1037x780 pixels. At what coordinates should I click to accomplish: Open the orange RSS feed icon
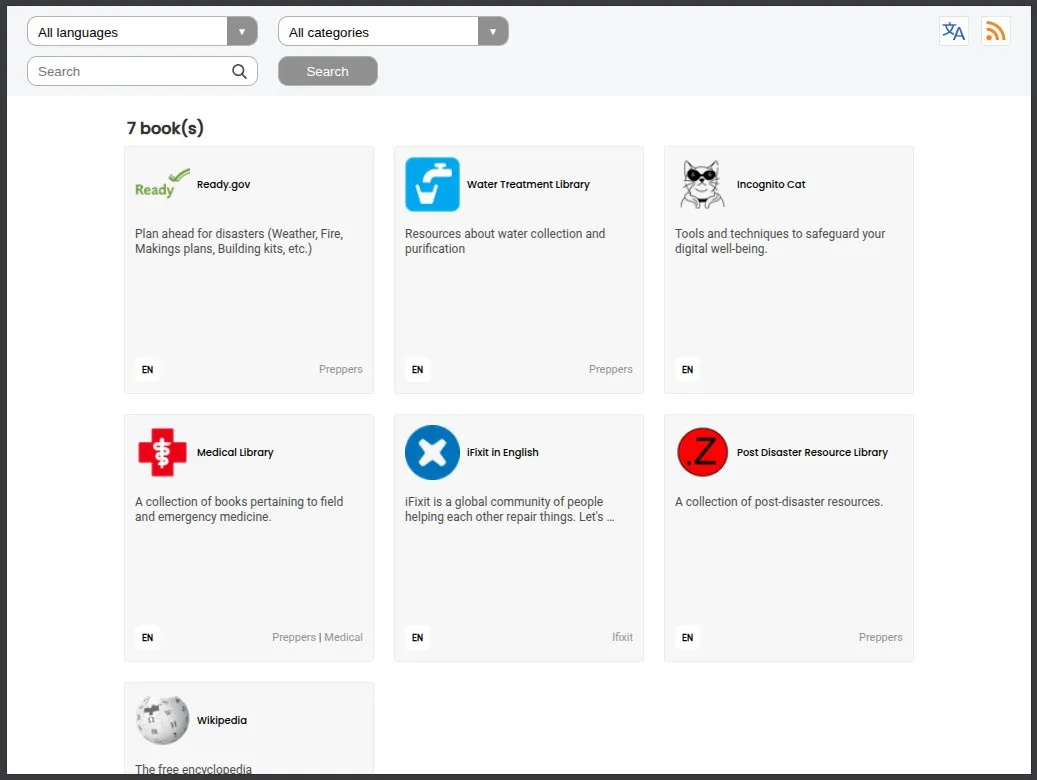pyautogui.click(x=995, y=31)
